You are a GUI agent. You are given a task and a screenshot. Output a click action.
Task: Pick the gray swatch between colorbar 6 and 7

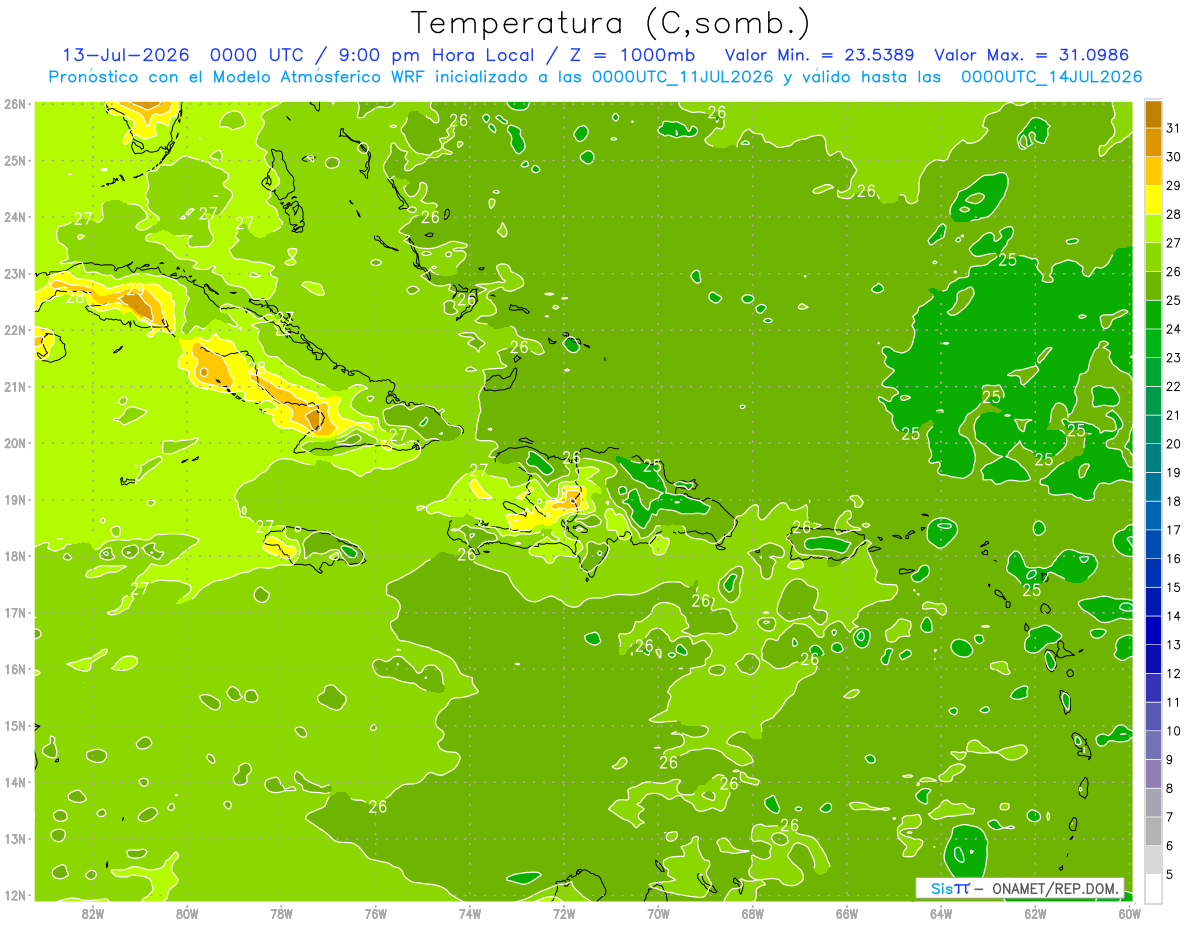[1153, 831]
